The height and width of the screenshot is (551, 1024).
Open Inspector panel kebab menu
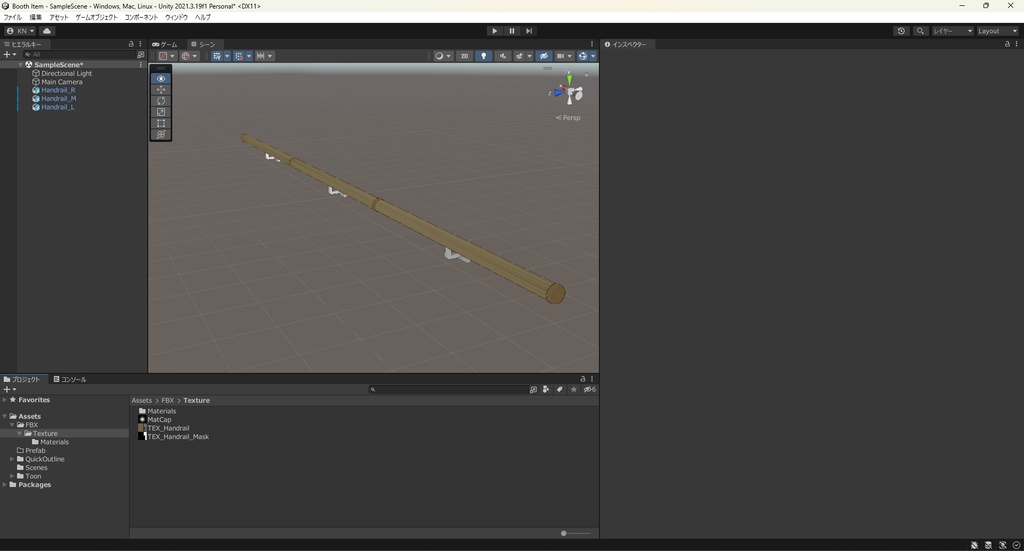click(x=1016, y=44)
